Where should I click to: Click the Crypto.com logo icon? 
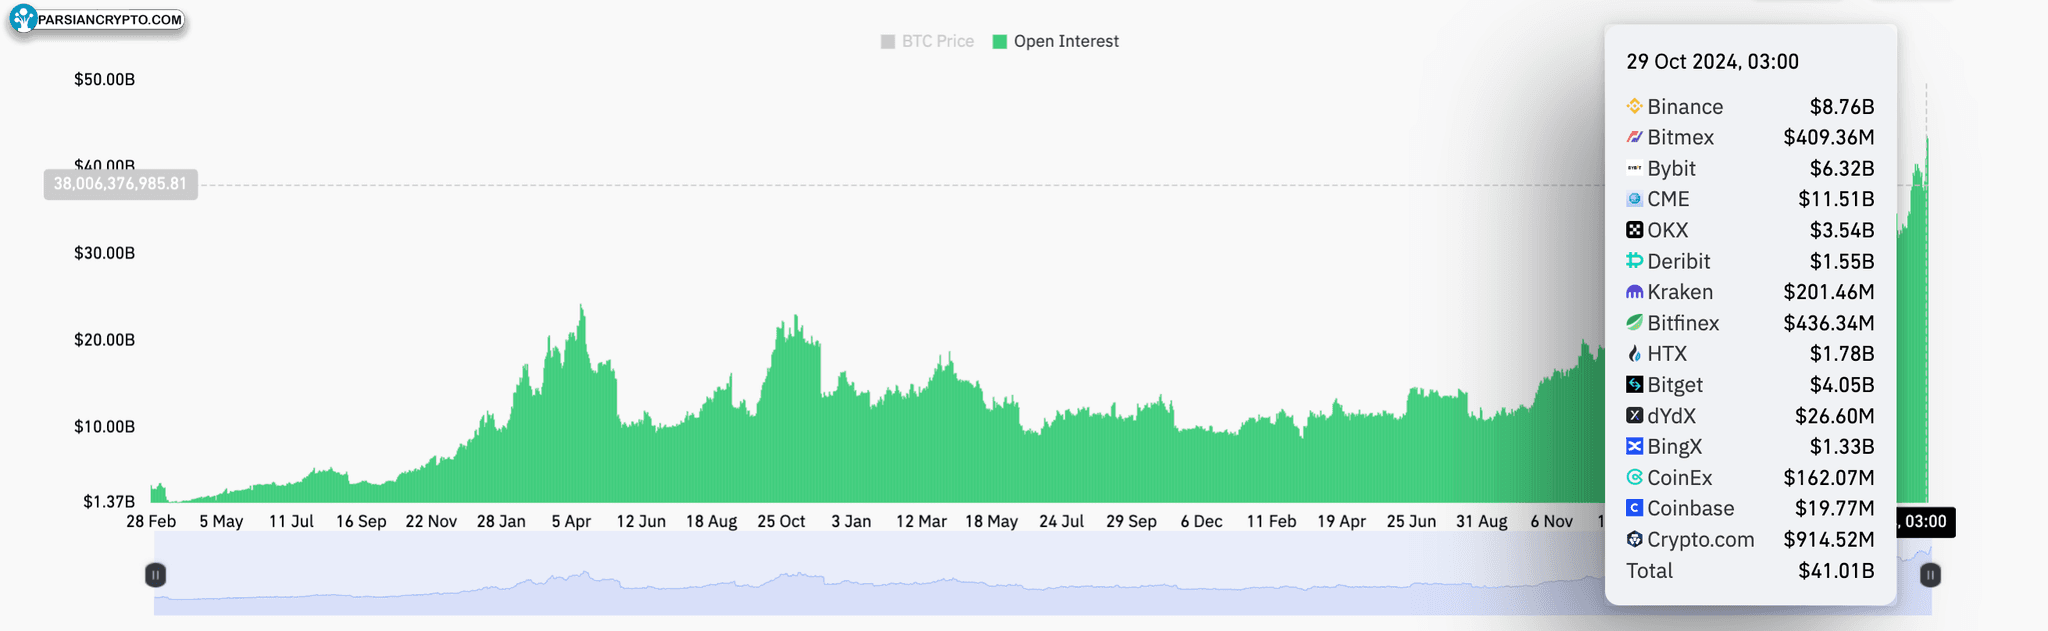(1634, 539)
